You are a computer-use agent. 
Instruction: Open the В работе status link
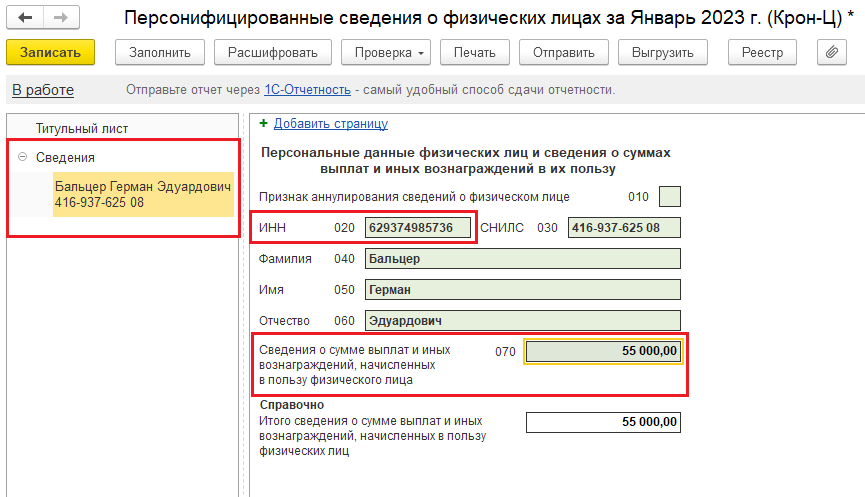(43, 90)
